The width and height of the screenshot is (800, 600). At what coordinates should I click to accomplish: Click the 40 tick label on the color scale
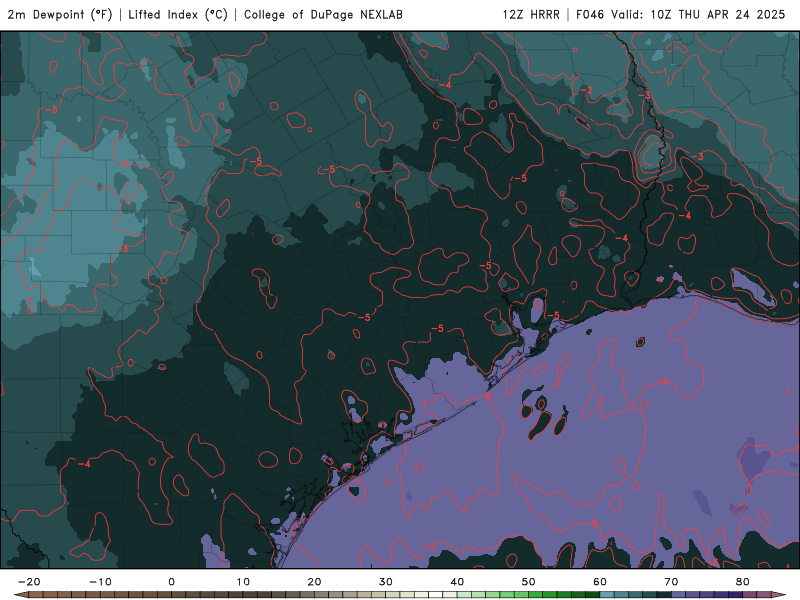point(457,582)
